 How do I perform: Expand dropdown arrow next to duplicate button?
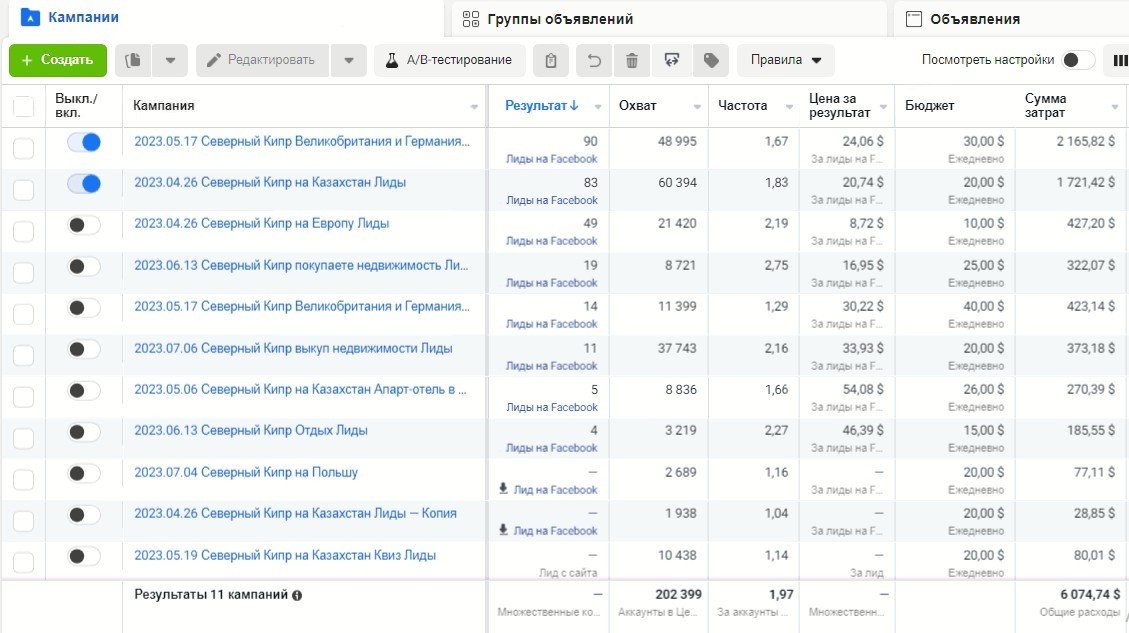tap(170, 60)
